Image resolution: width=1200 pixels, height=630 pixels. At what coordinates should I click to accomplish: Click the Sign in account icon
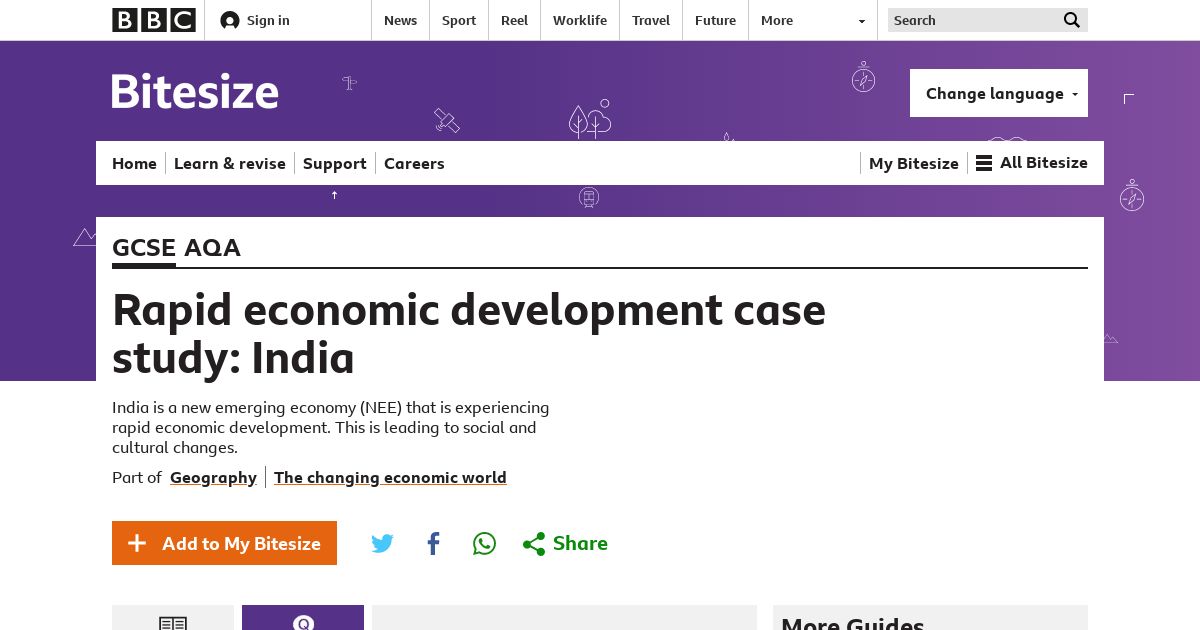pos(230,20)
